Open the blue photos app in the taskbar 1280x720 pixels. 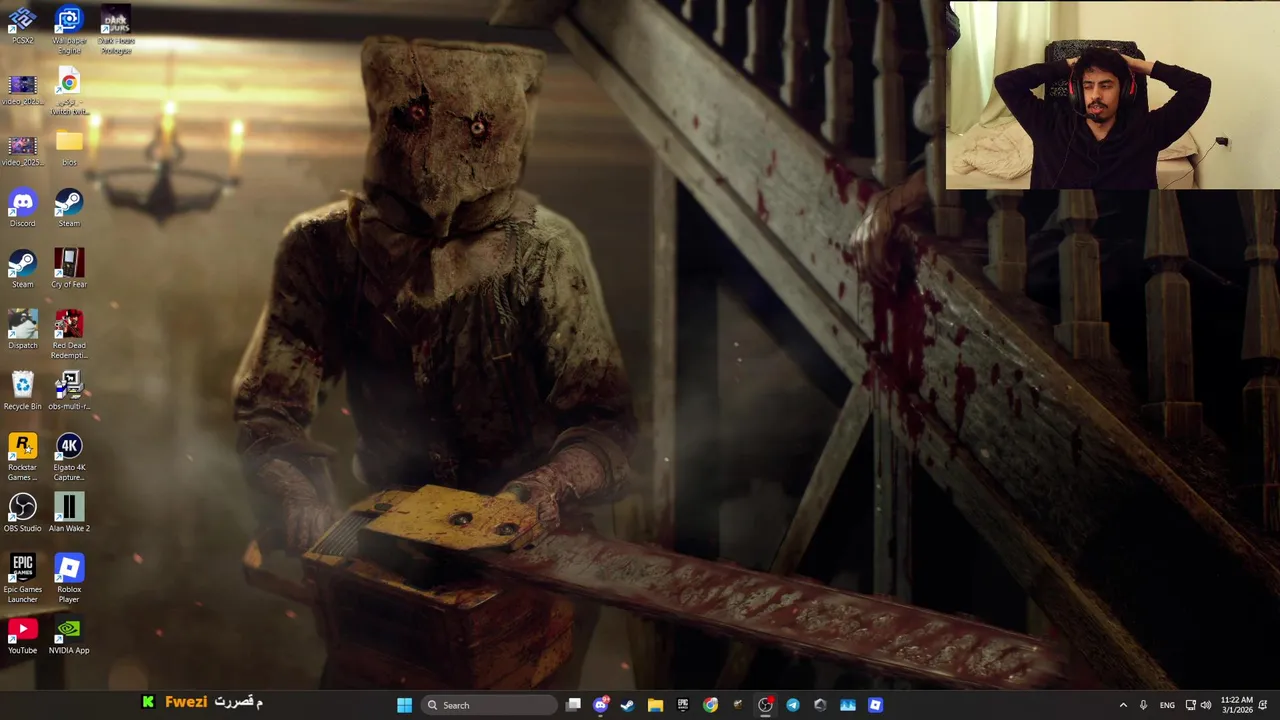(x=848, y=705)
